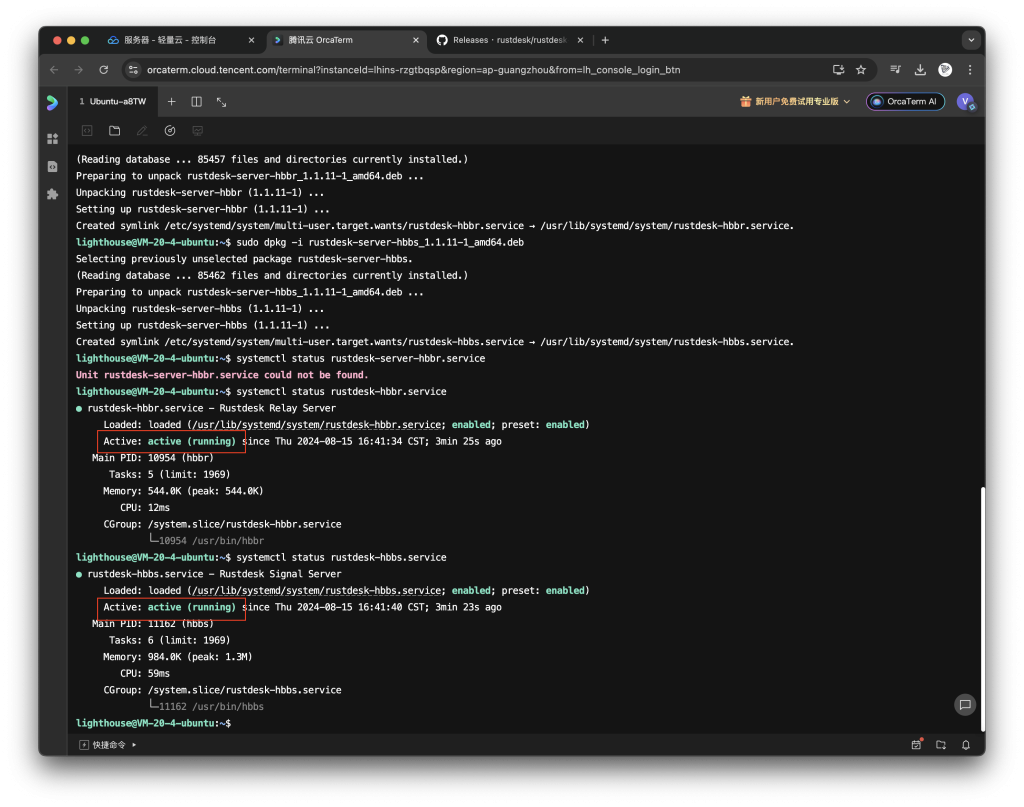Open the file transfer icon in the bottom bar
This screenshot has width=1024, height=807.
(941, 745)
